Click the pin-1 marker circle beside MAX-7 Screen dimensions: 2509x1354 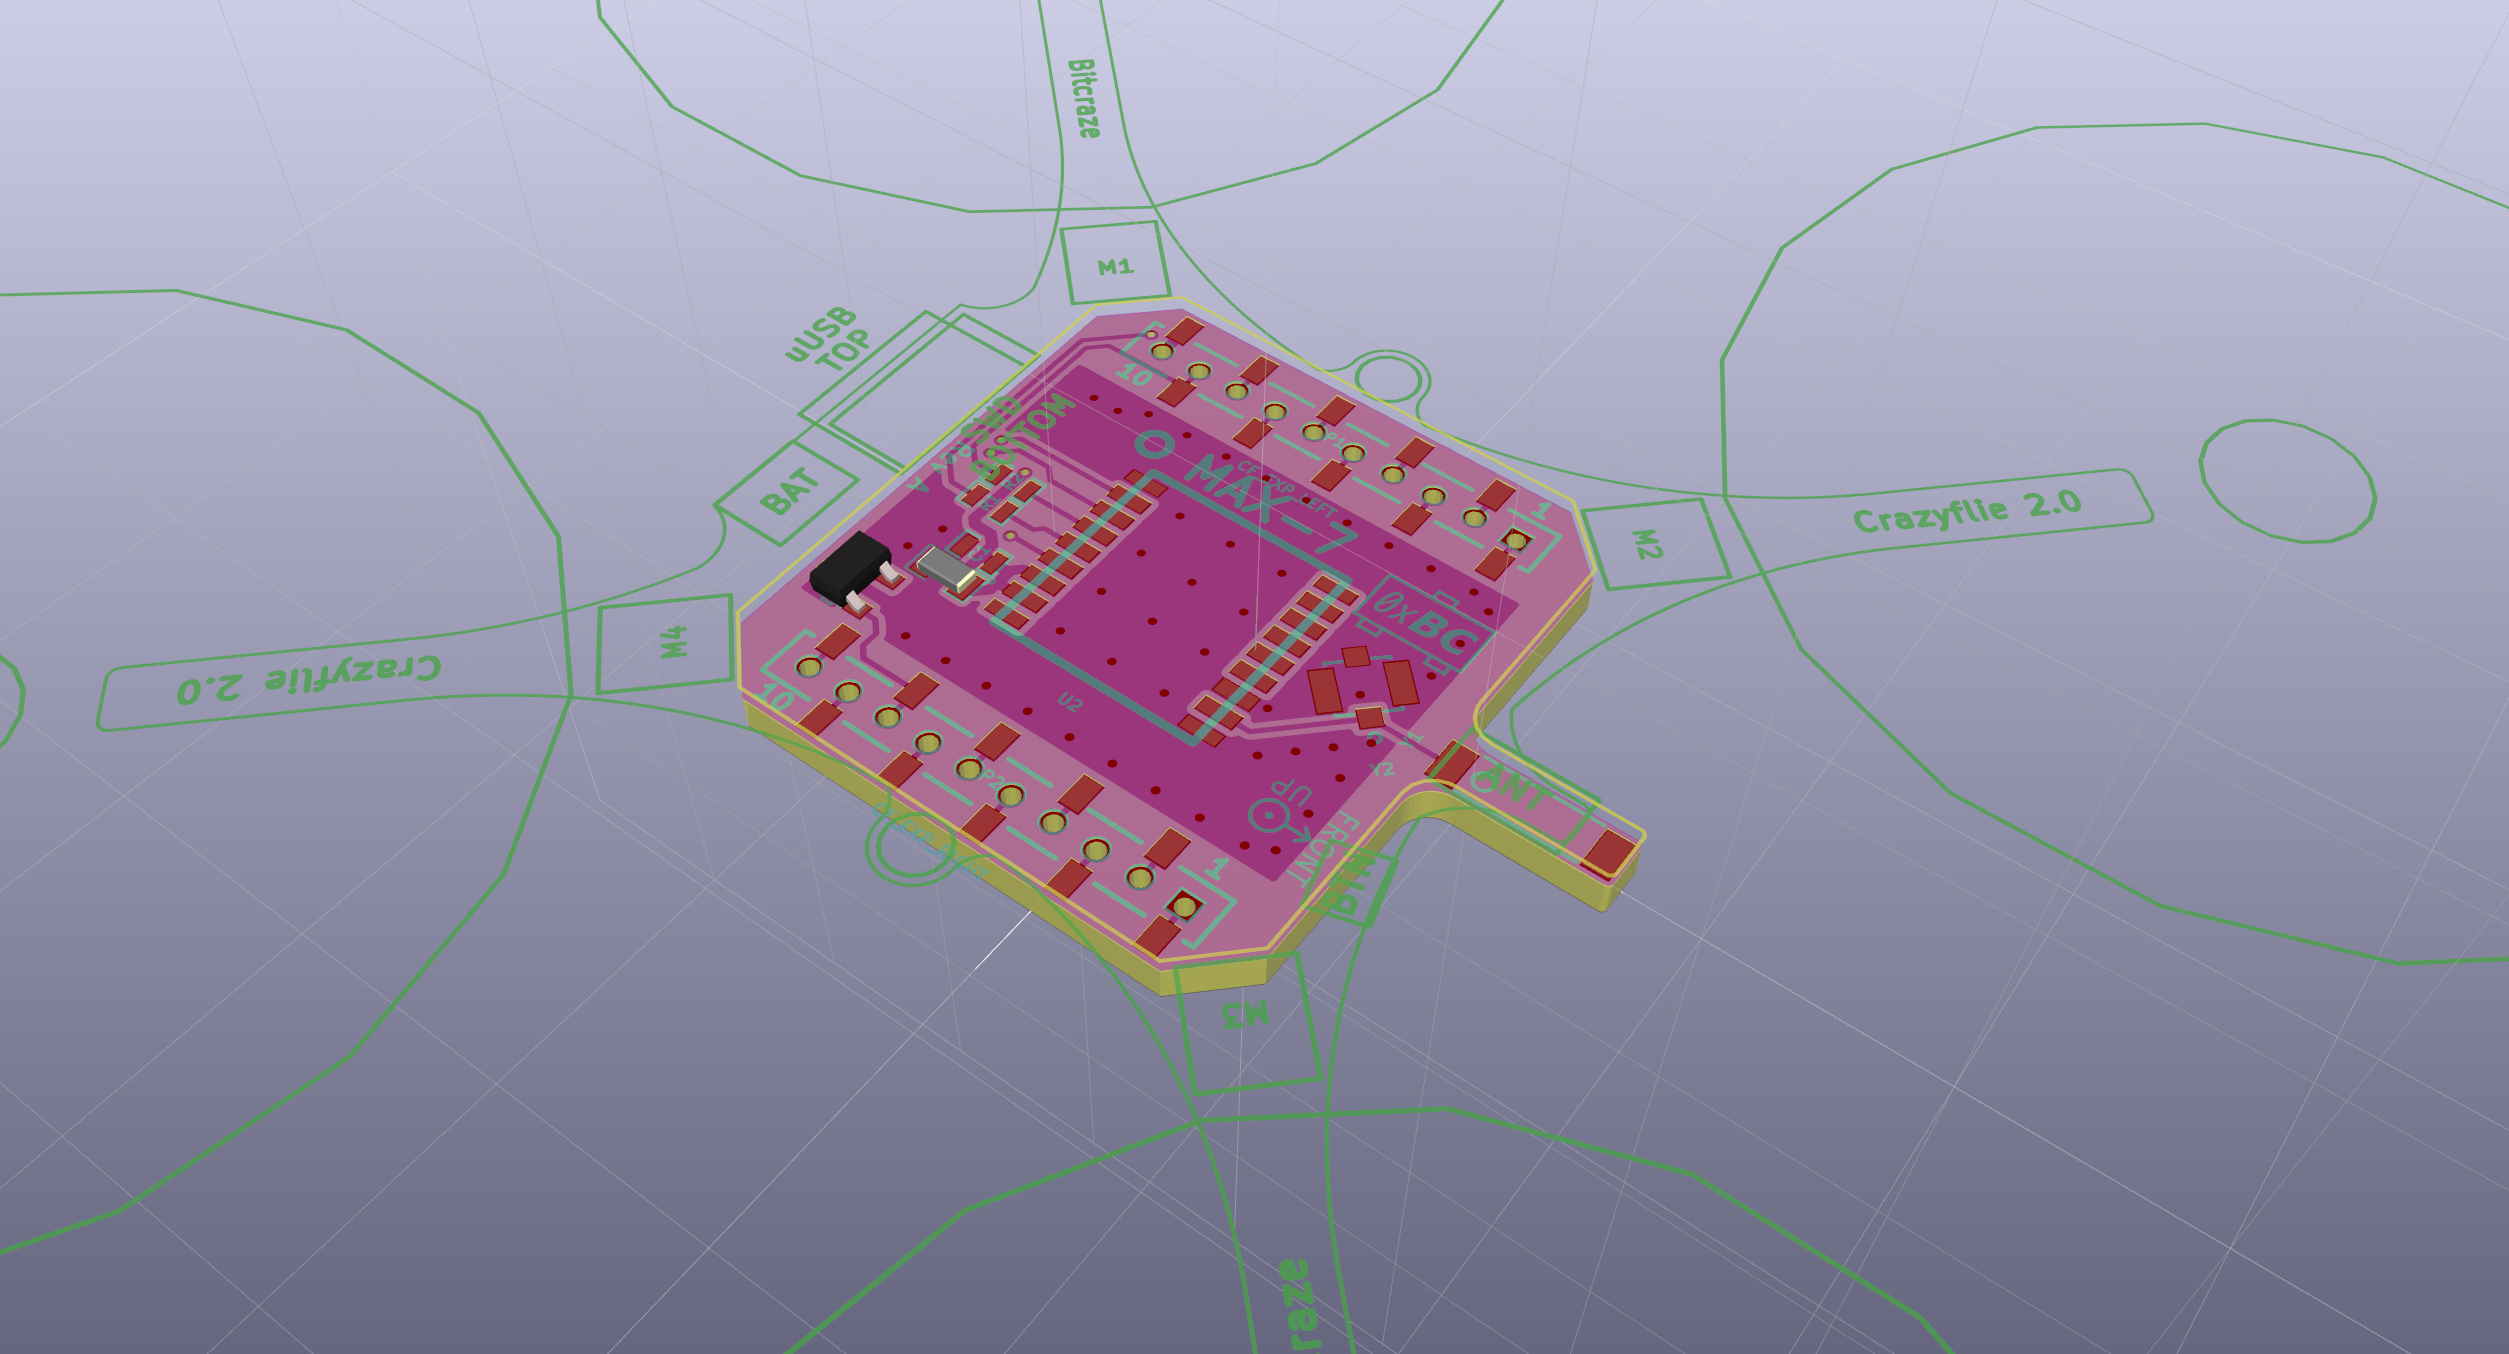click(x=1155, y=444)
